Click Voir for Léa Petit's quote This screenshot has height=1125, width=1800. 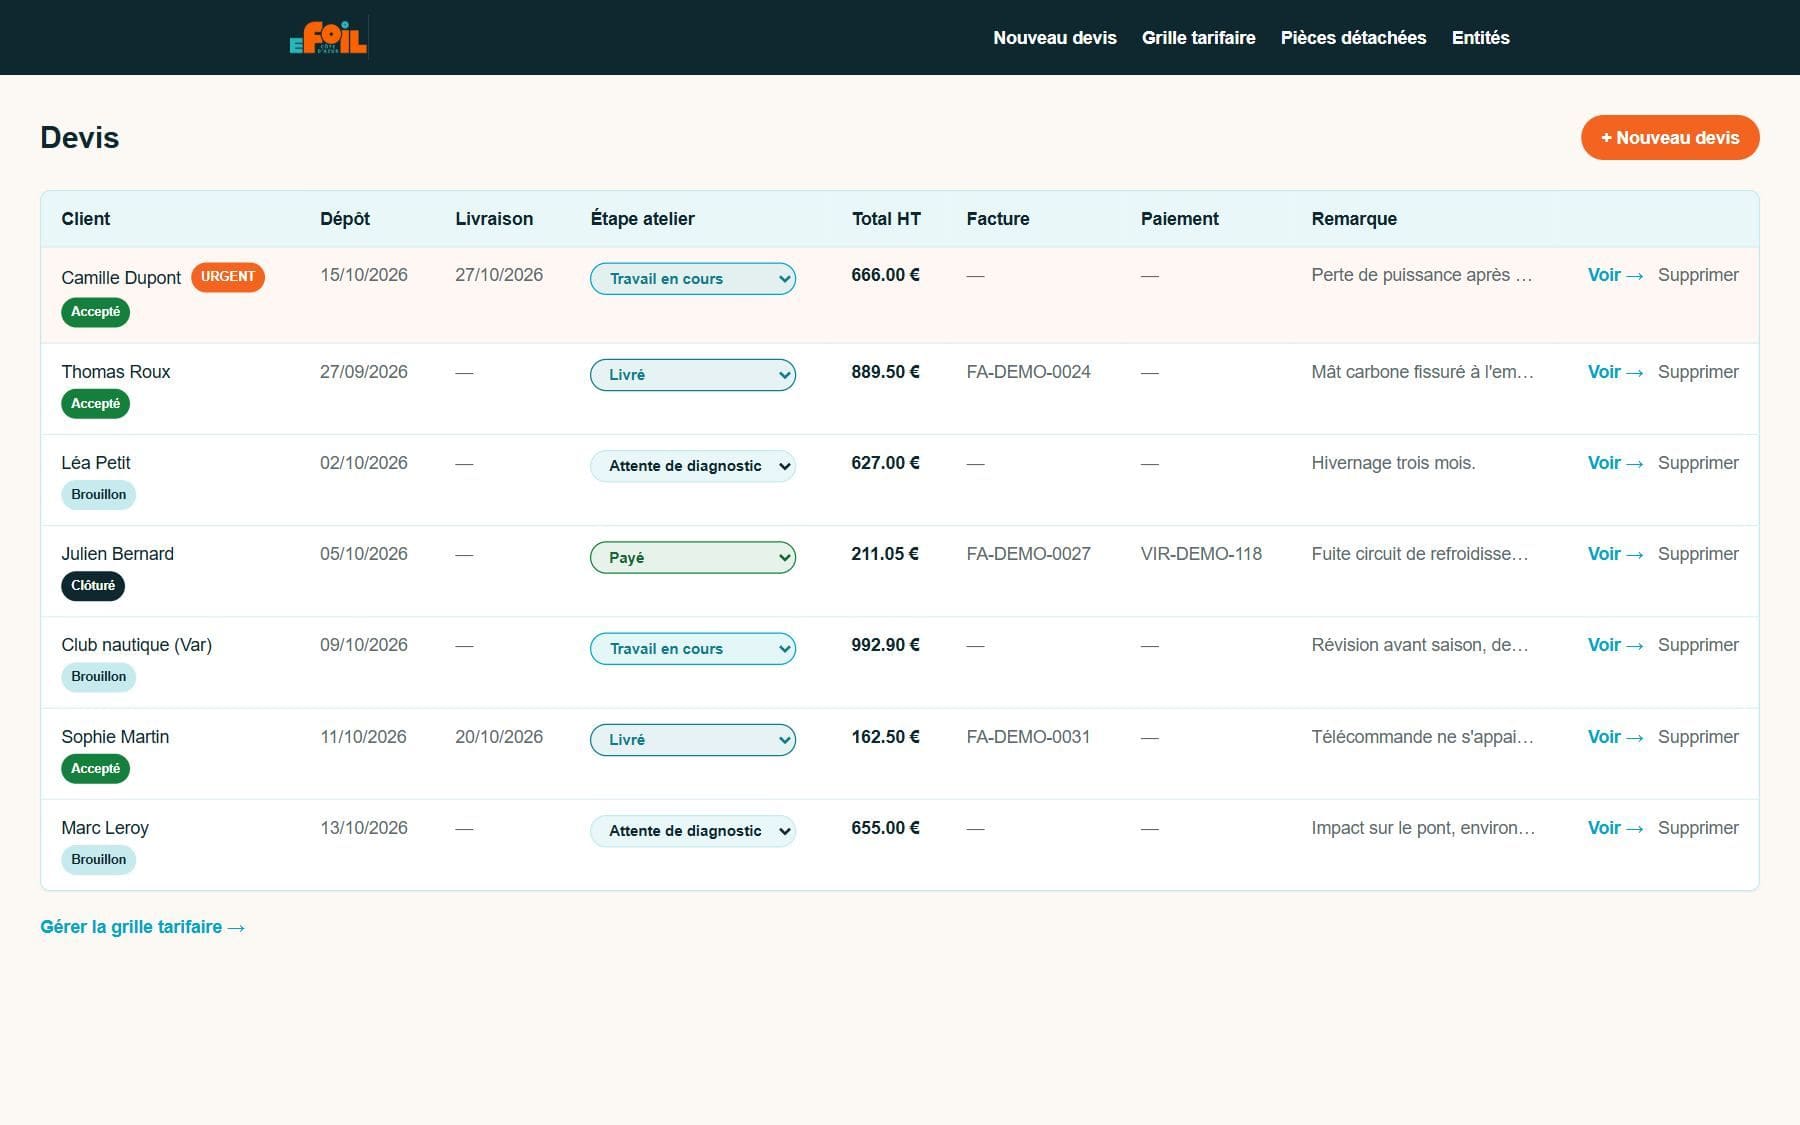tap(1615, 463)
